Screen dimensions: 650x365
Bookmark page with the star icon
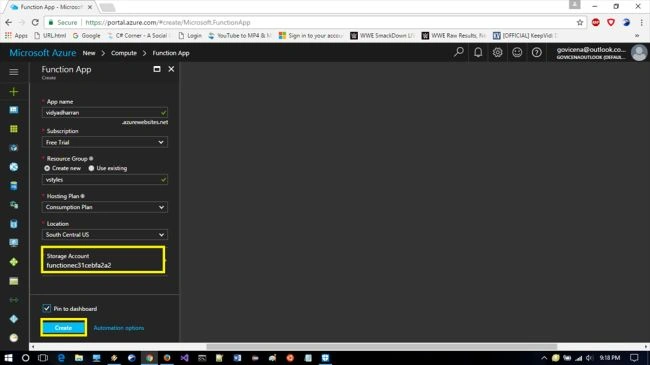tap(580, 22)
